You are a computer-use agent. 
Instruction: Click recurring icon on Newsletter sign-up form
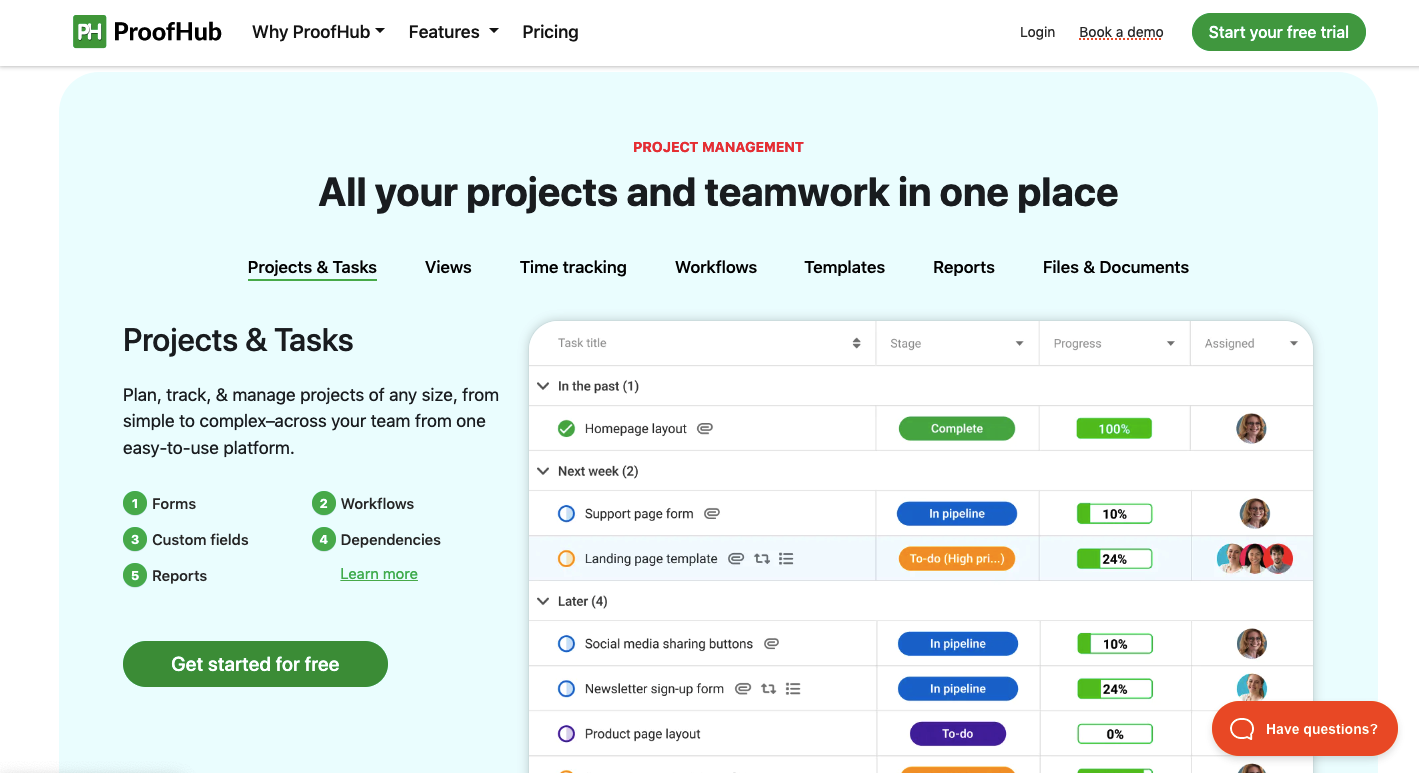(x=768, y=689)
